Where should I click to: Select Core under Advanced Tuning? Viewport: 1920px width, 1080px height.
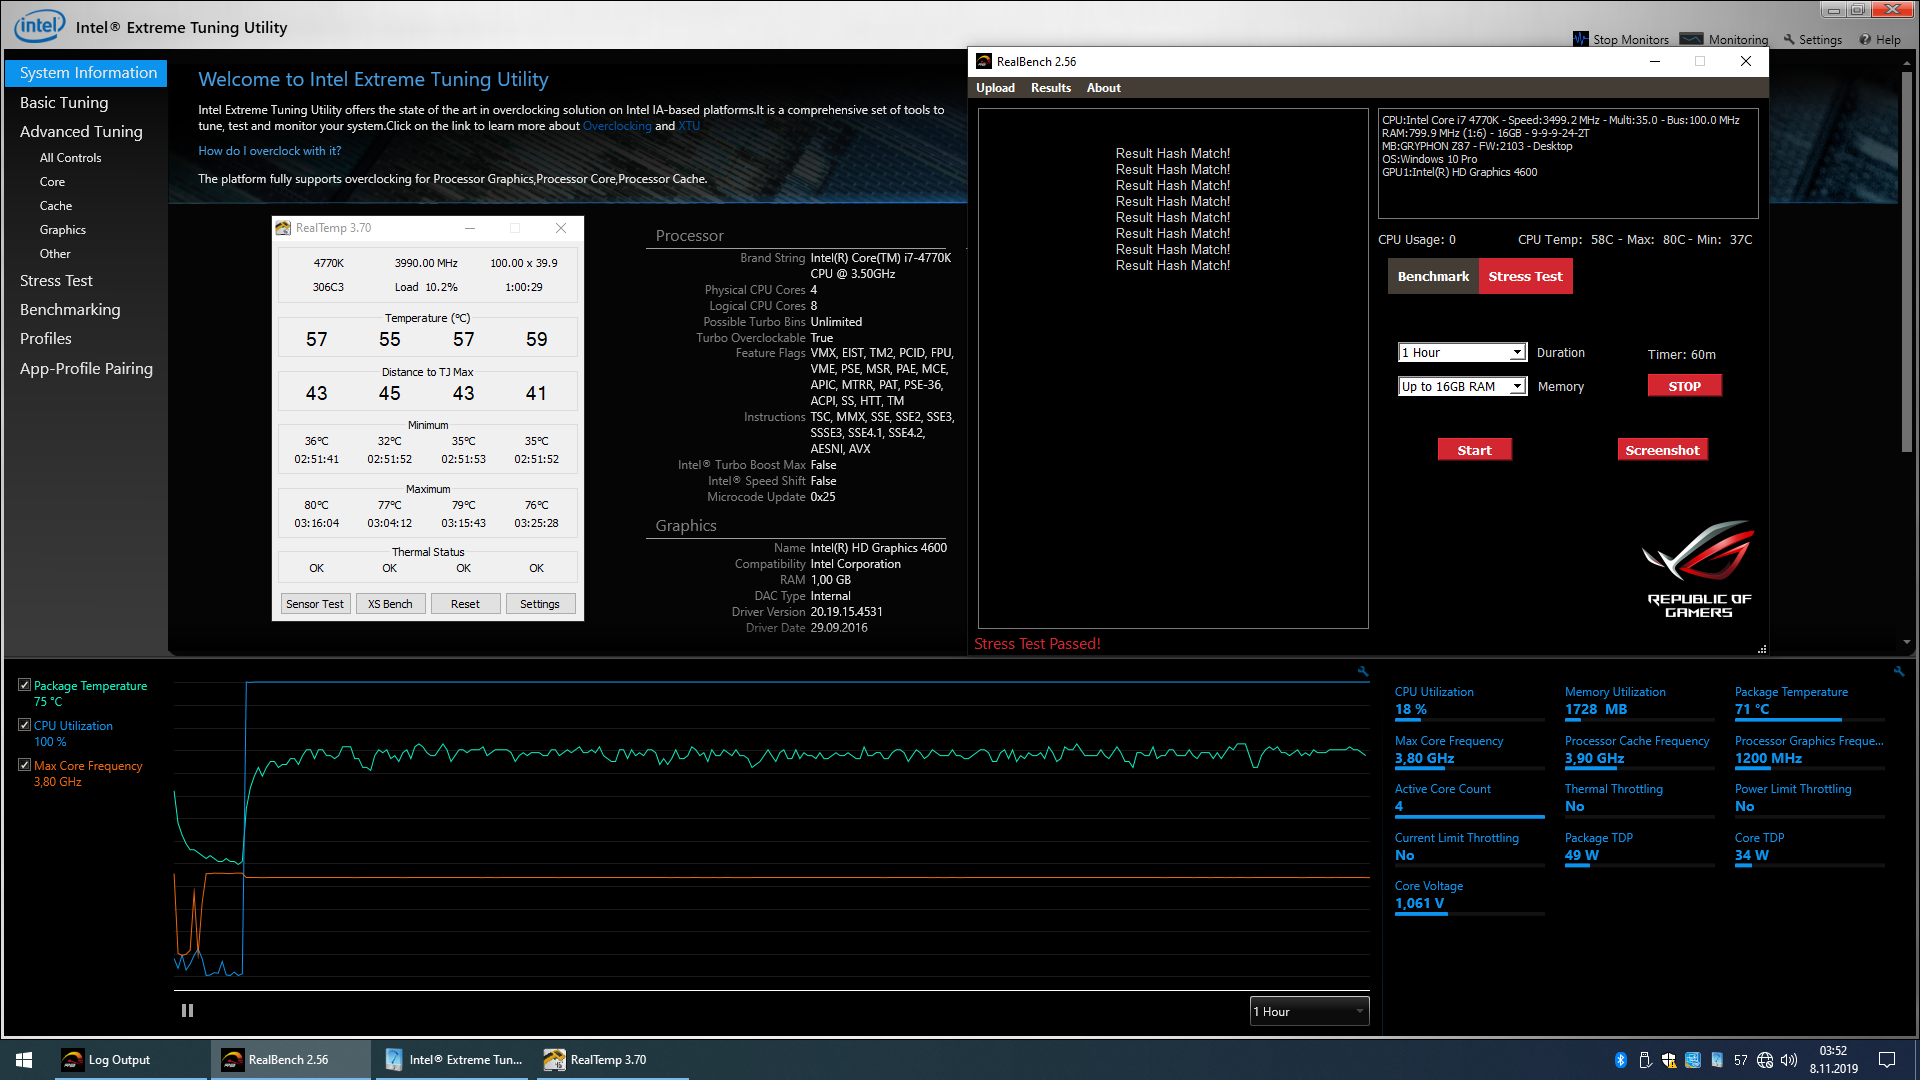(x=52, y=182)
